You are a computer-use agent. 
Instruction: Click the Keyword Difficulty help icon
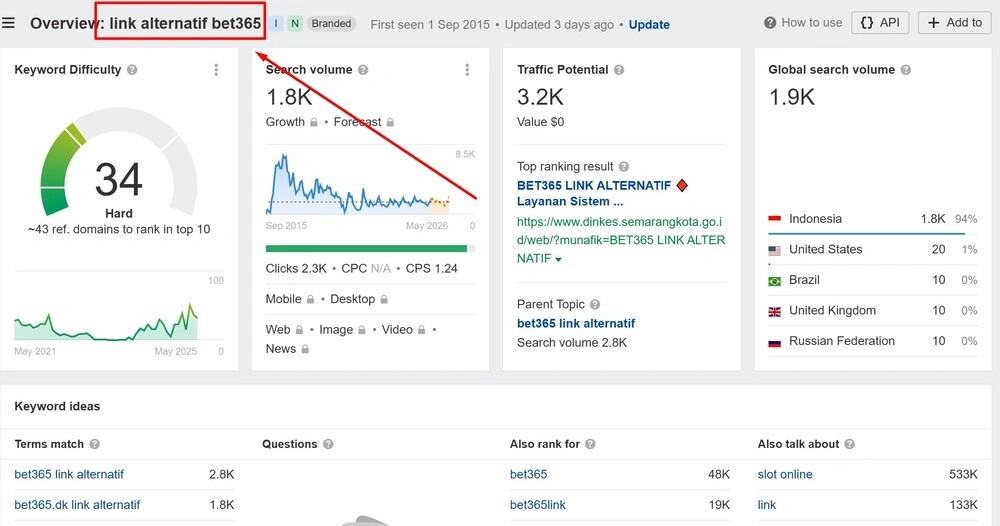132,69
